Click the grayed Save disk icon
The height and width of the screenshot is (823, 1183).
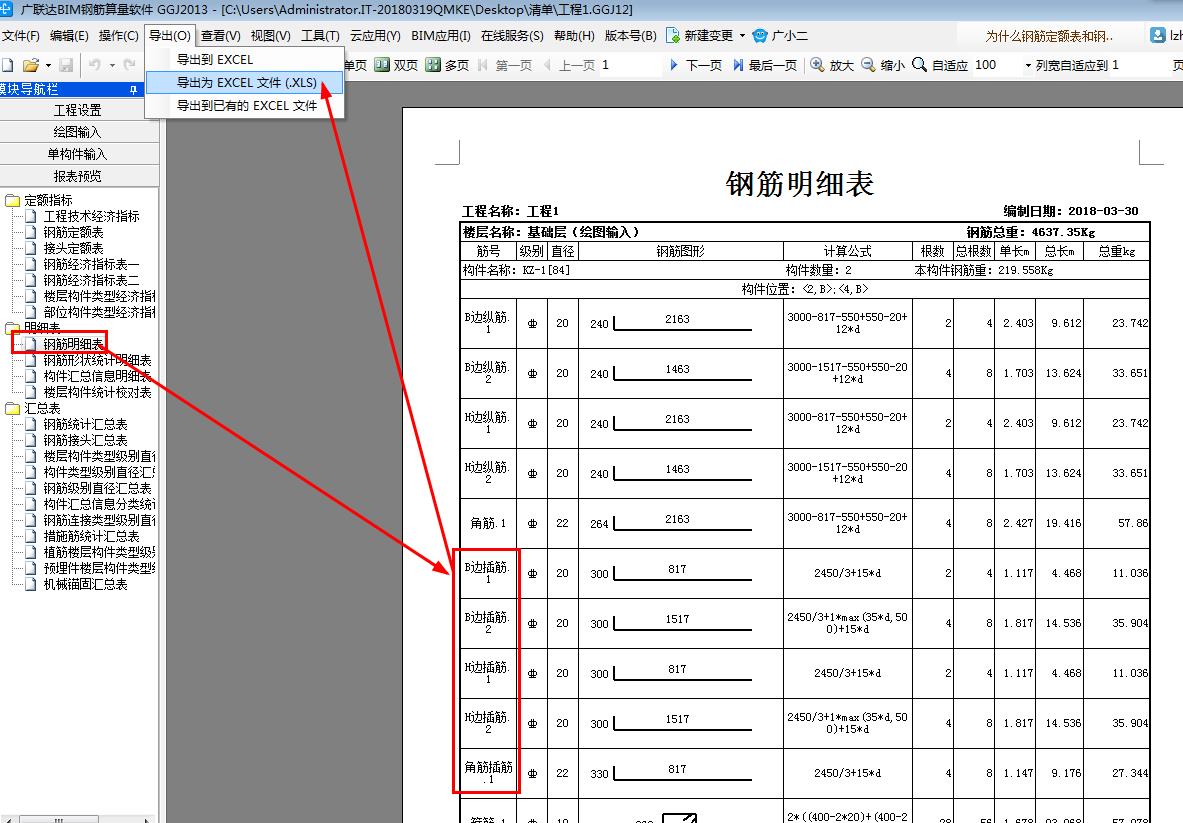click(x=66, y=66)
